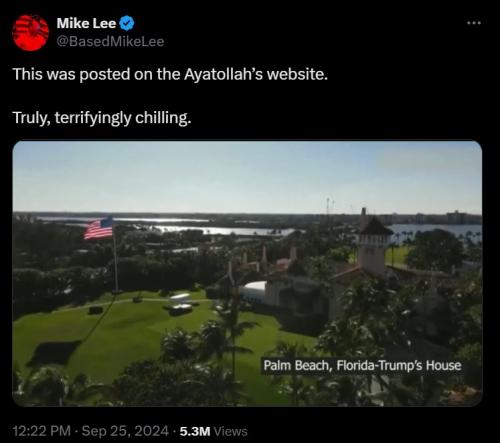Screen dimensions: 500x443
Task: Click the 12:22 PM timestamp
Action: (42, 431)
